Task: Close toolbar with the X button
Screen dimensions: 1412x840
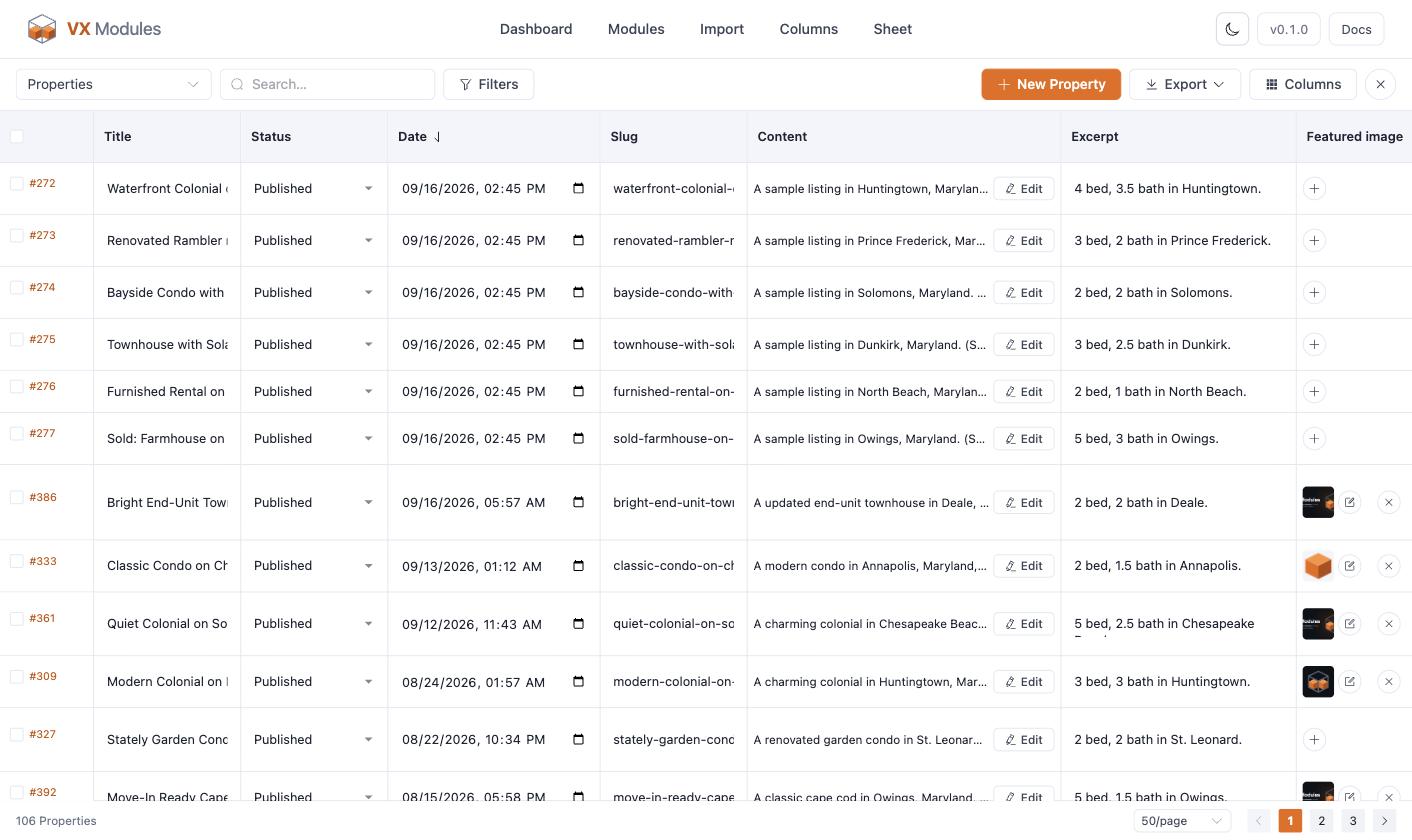Action: 1380,84
